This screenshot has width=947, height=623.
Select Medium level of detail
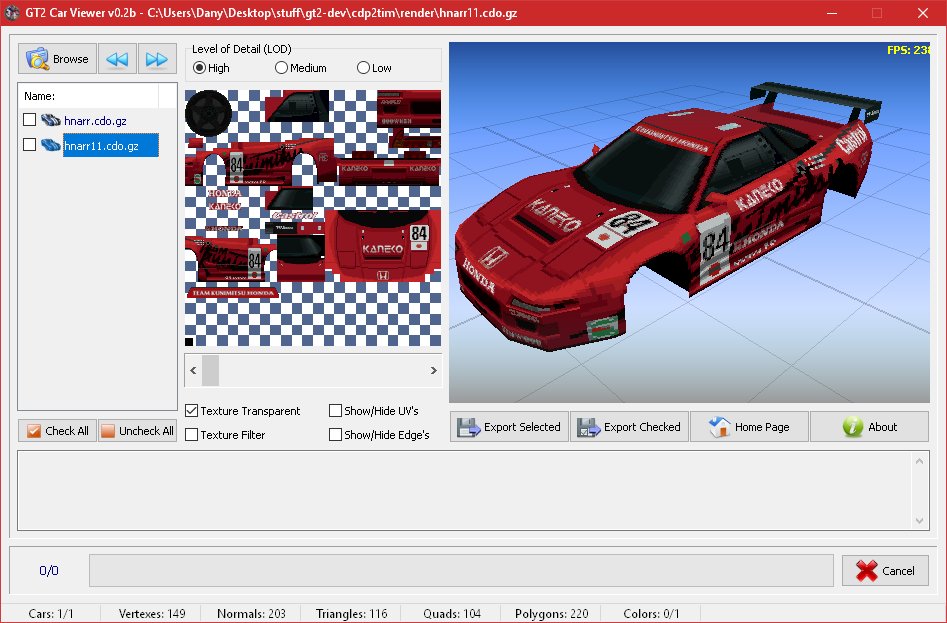301,68
